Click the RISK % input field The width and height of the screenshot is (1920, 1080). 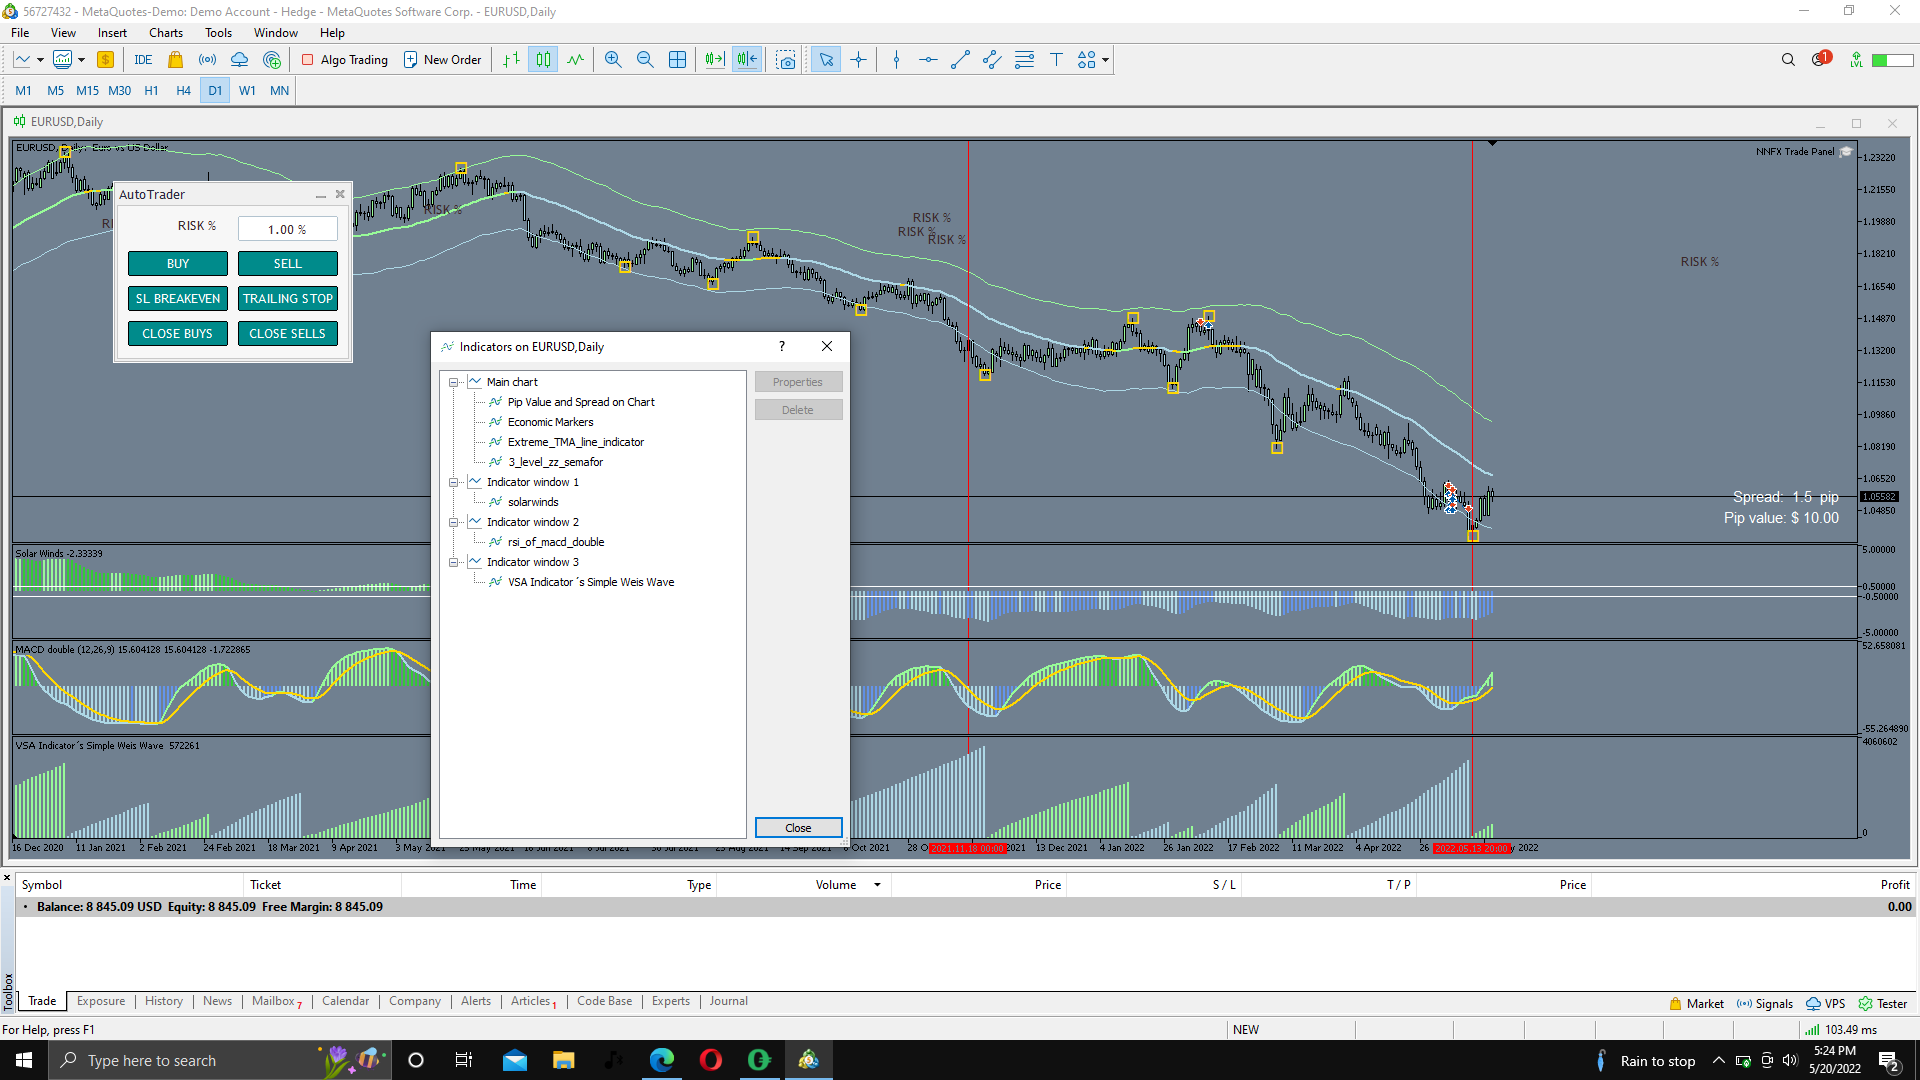pos(287,229)
